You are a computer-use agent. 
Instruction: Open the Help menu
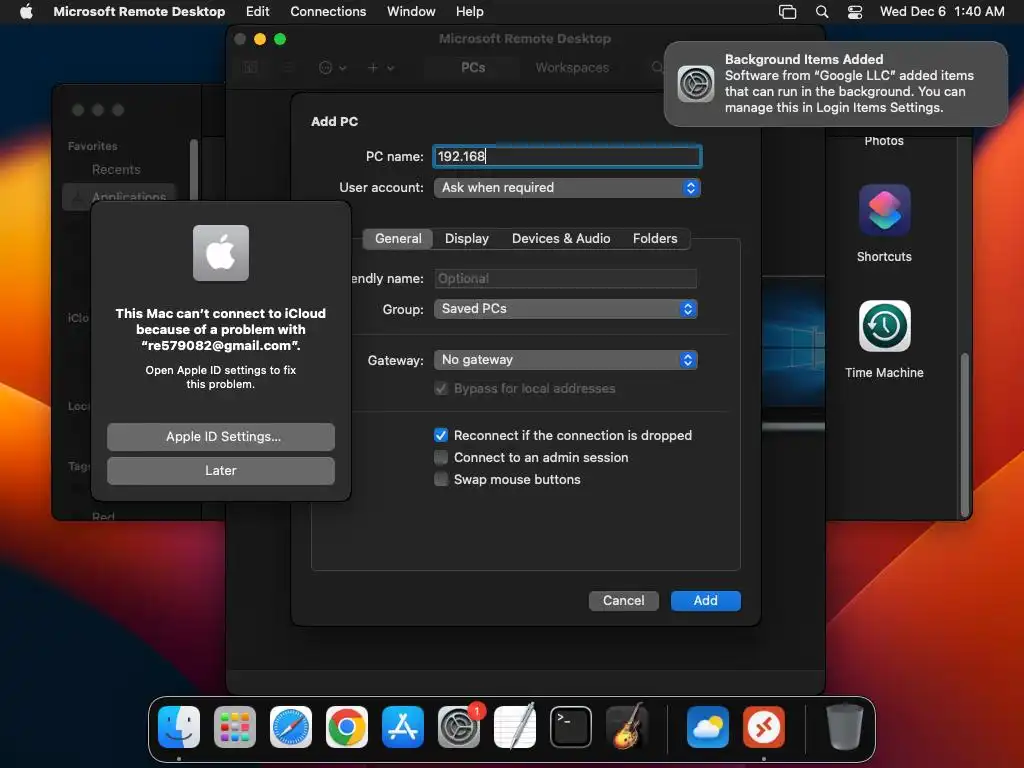click(x=469, y=11)
